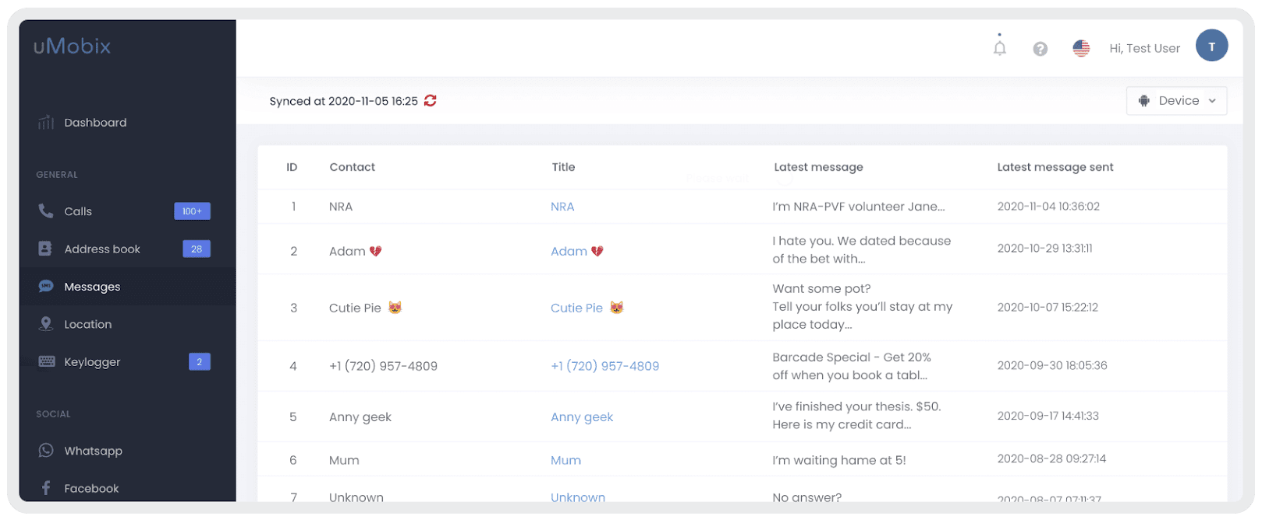Refresh sync with the red arrows icon

(x=430, y=101)
